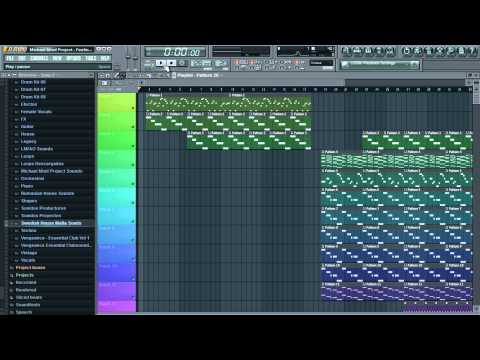Image resolution: width=480 pixels, height=360 pixels.
Task: Open the FILE menu
Action: pos(10,58)
